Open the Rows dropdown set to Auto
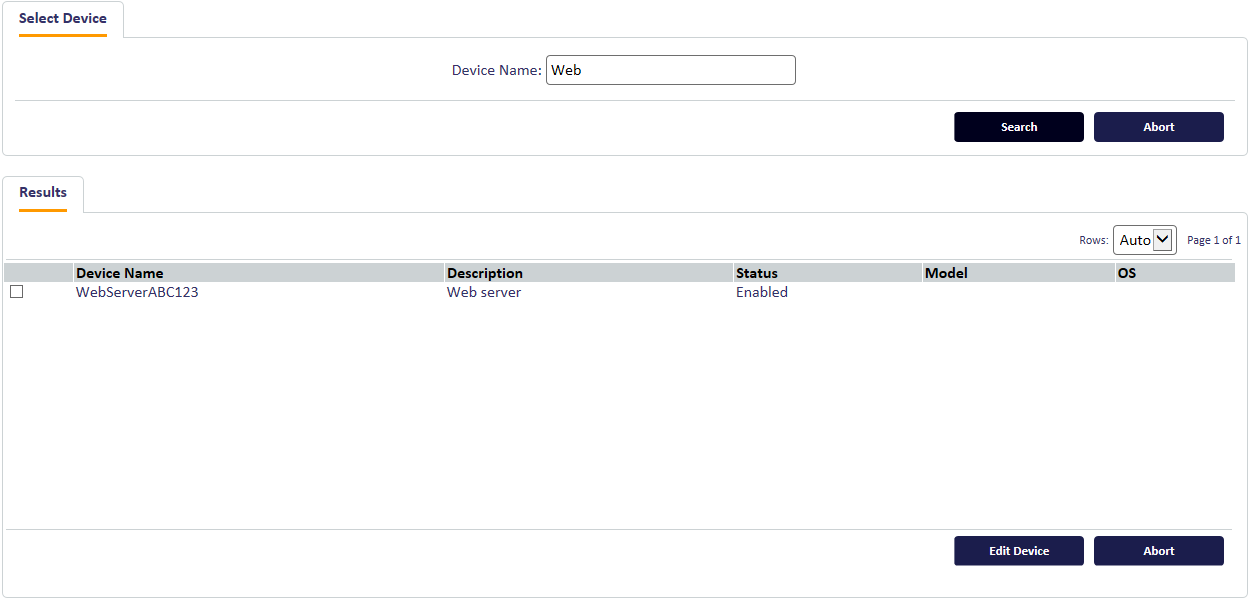 pos(1145,240)
